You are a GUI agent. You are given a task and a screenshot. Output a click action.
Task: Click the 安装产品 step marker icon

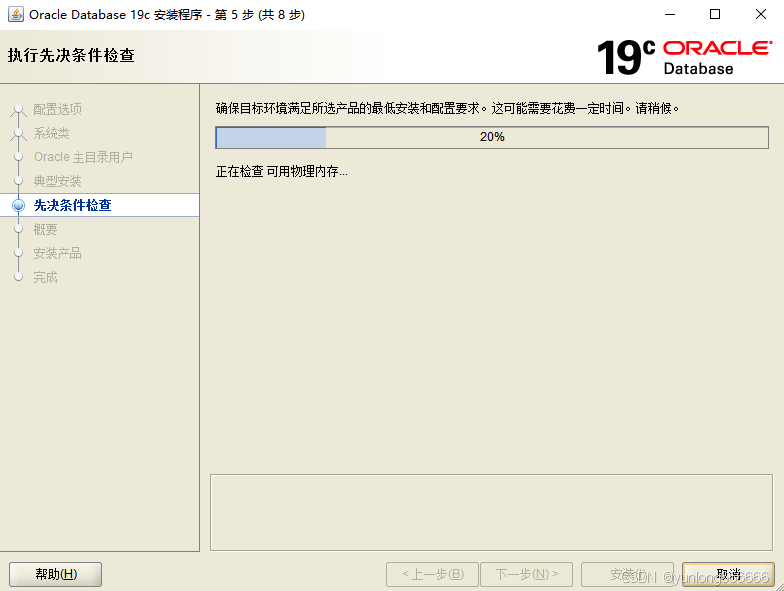tap(18, 253)
